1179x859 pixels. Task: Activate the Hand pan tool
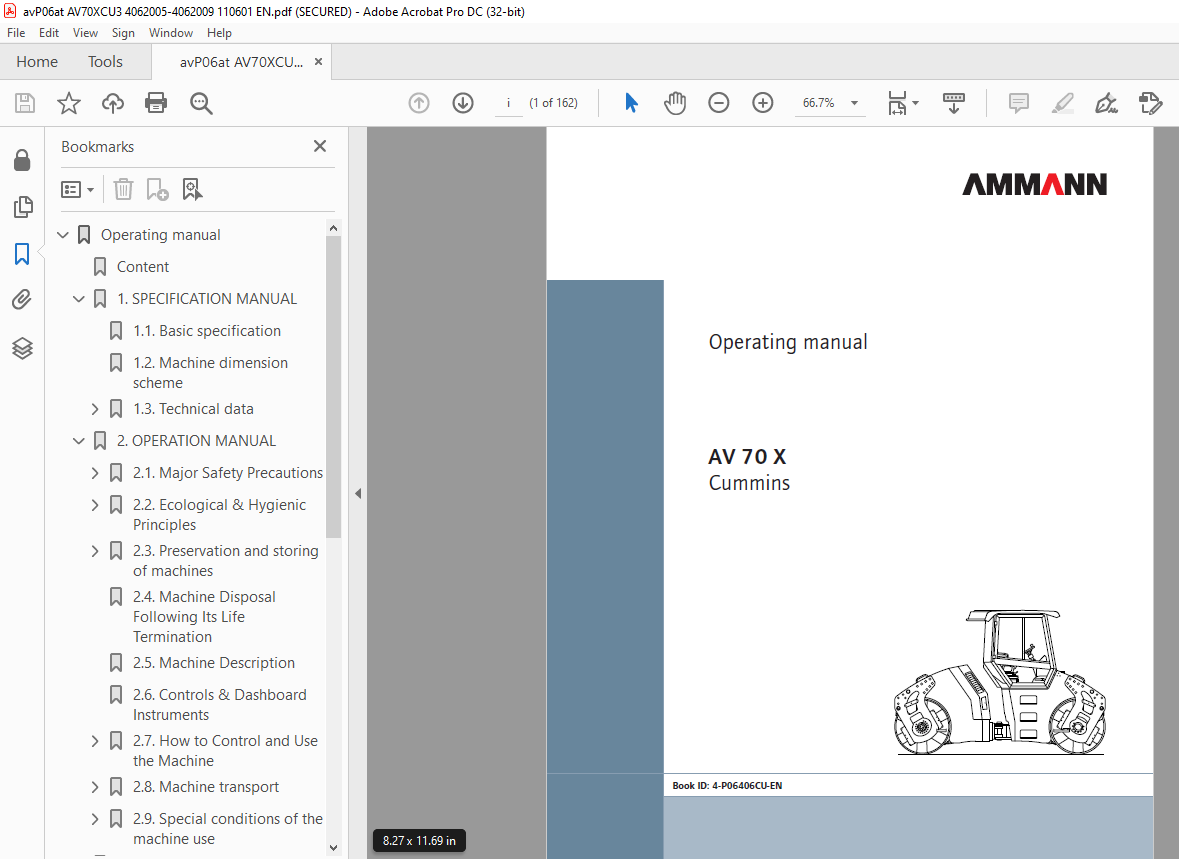pos(675,103)
